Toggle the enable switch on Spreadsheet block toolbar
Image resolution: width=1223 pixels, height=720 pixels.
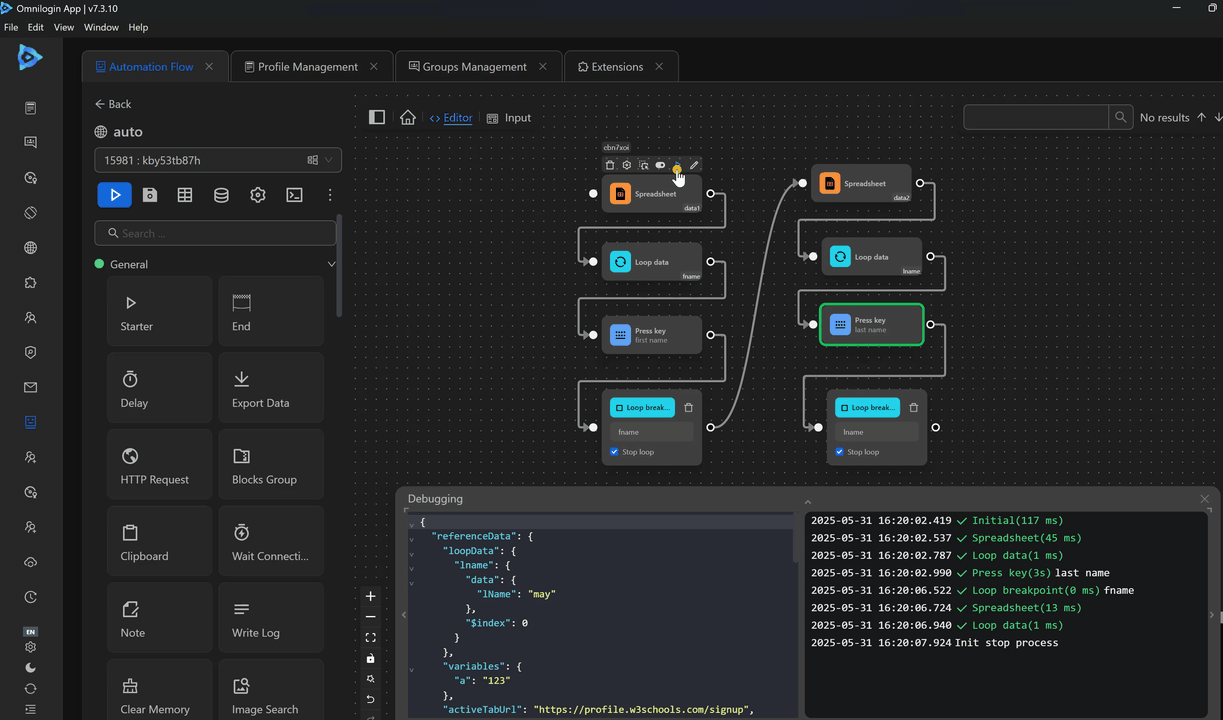coord(660,165)
